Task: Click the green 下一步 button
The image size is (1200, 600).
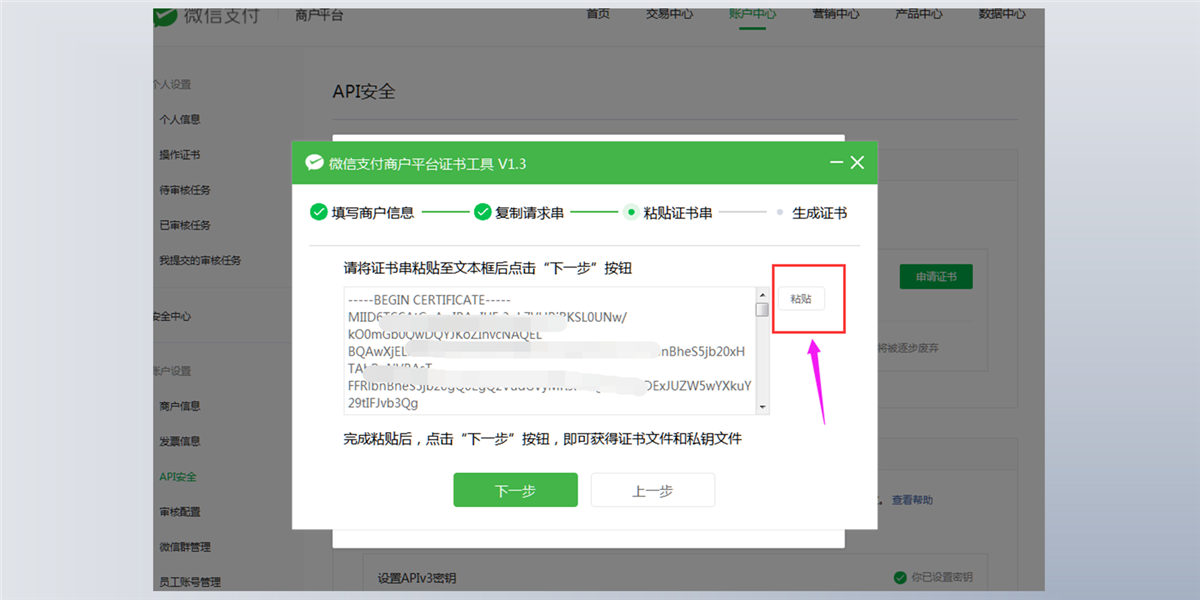Action: point(515,490)
